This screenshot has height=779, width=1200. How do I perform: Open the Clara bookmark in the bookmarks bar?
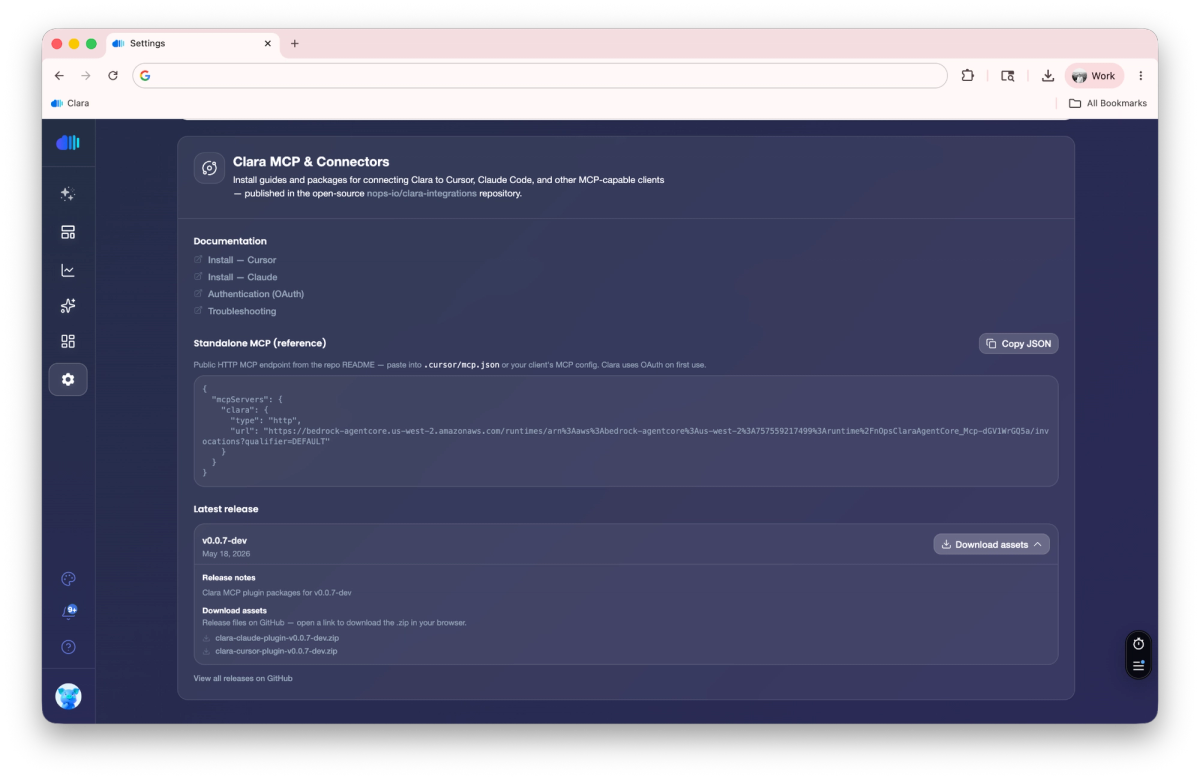(x=71, y=103)
